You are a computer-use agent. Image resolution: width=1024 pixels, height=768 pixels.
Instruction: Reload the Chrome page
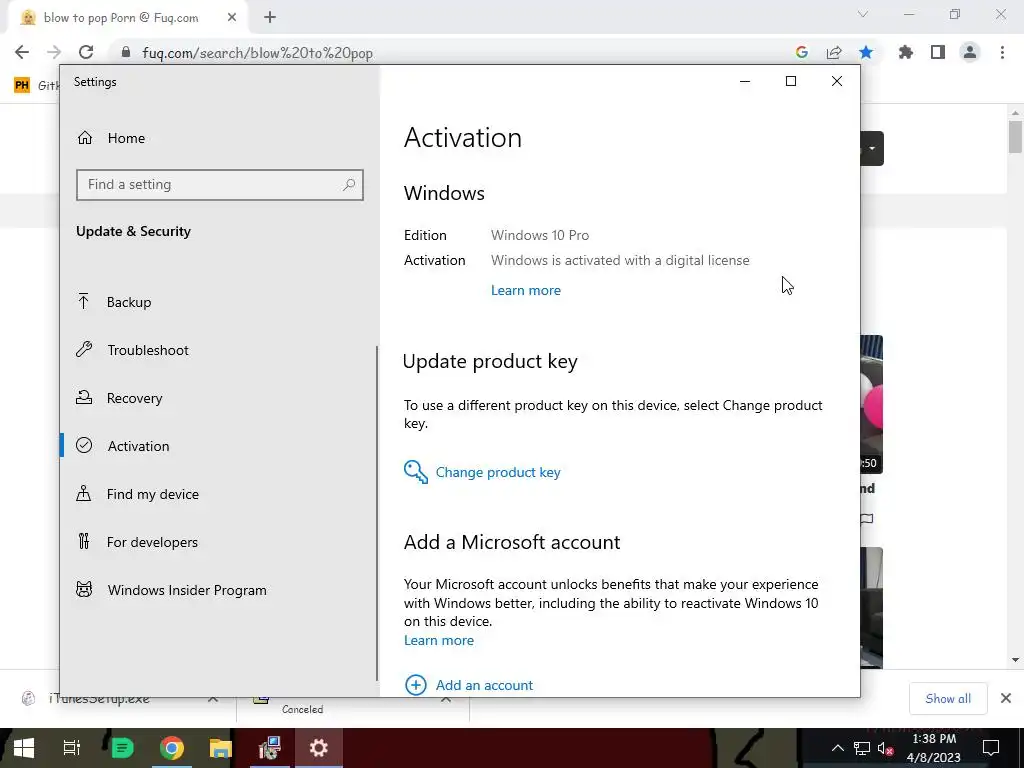86,52
